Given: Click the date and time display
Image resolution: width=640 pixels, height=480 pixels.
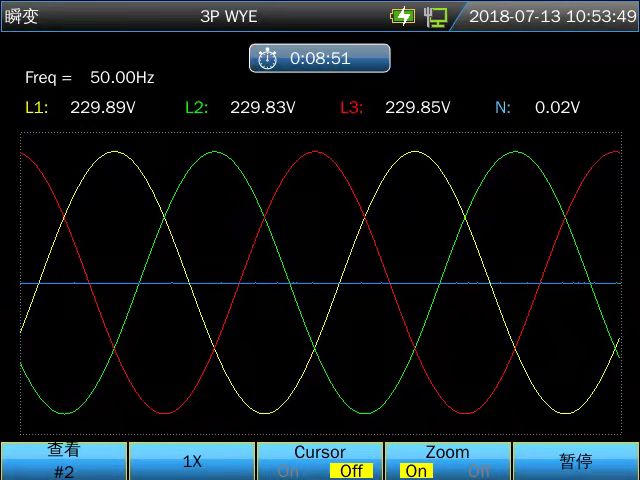Looking at the screenshot, I should (547, 16).
